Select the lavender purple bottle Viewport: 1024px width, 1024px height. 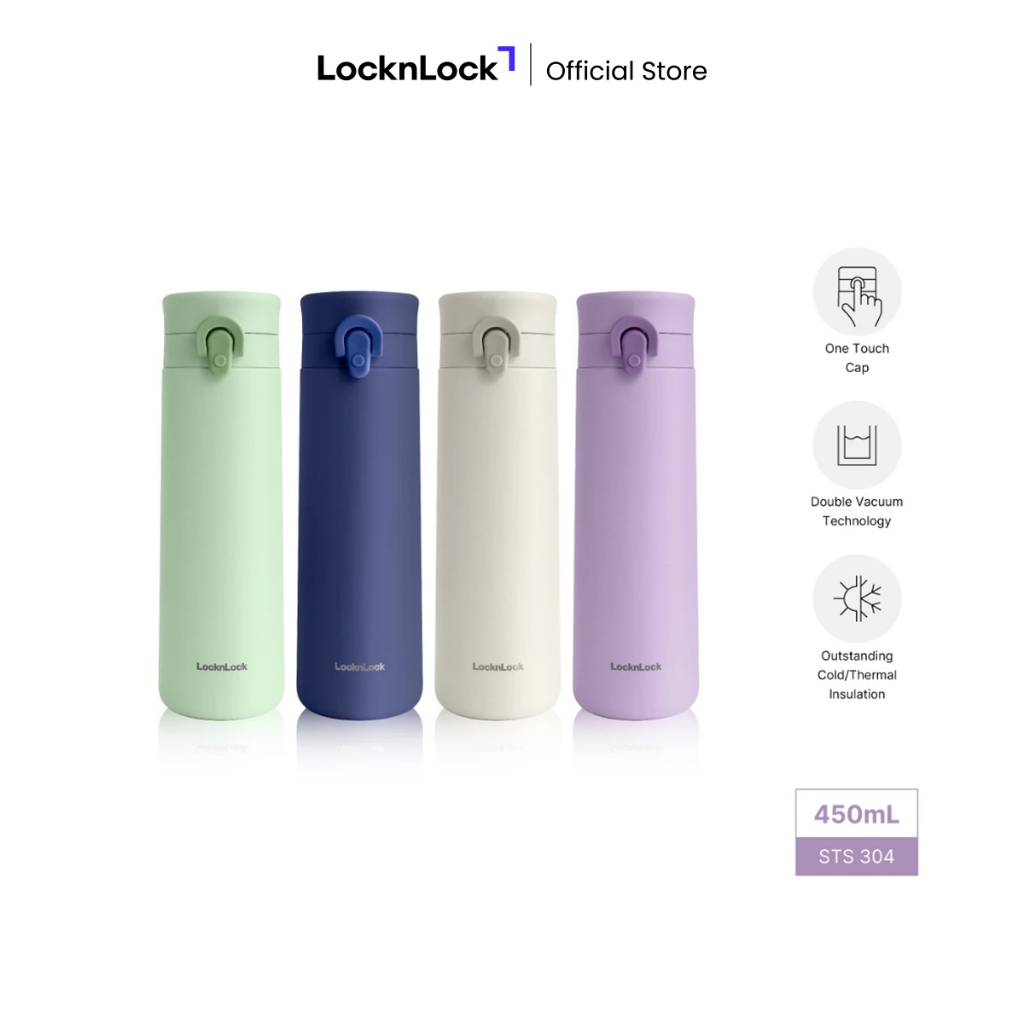click(x=635, y=506)
